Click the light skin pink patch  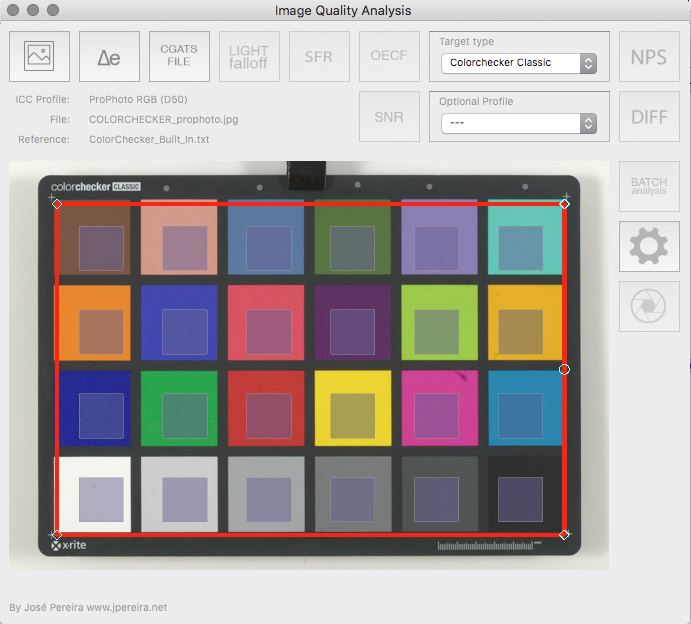coord(179,237)
